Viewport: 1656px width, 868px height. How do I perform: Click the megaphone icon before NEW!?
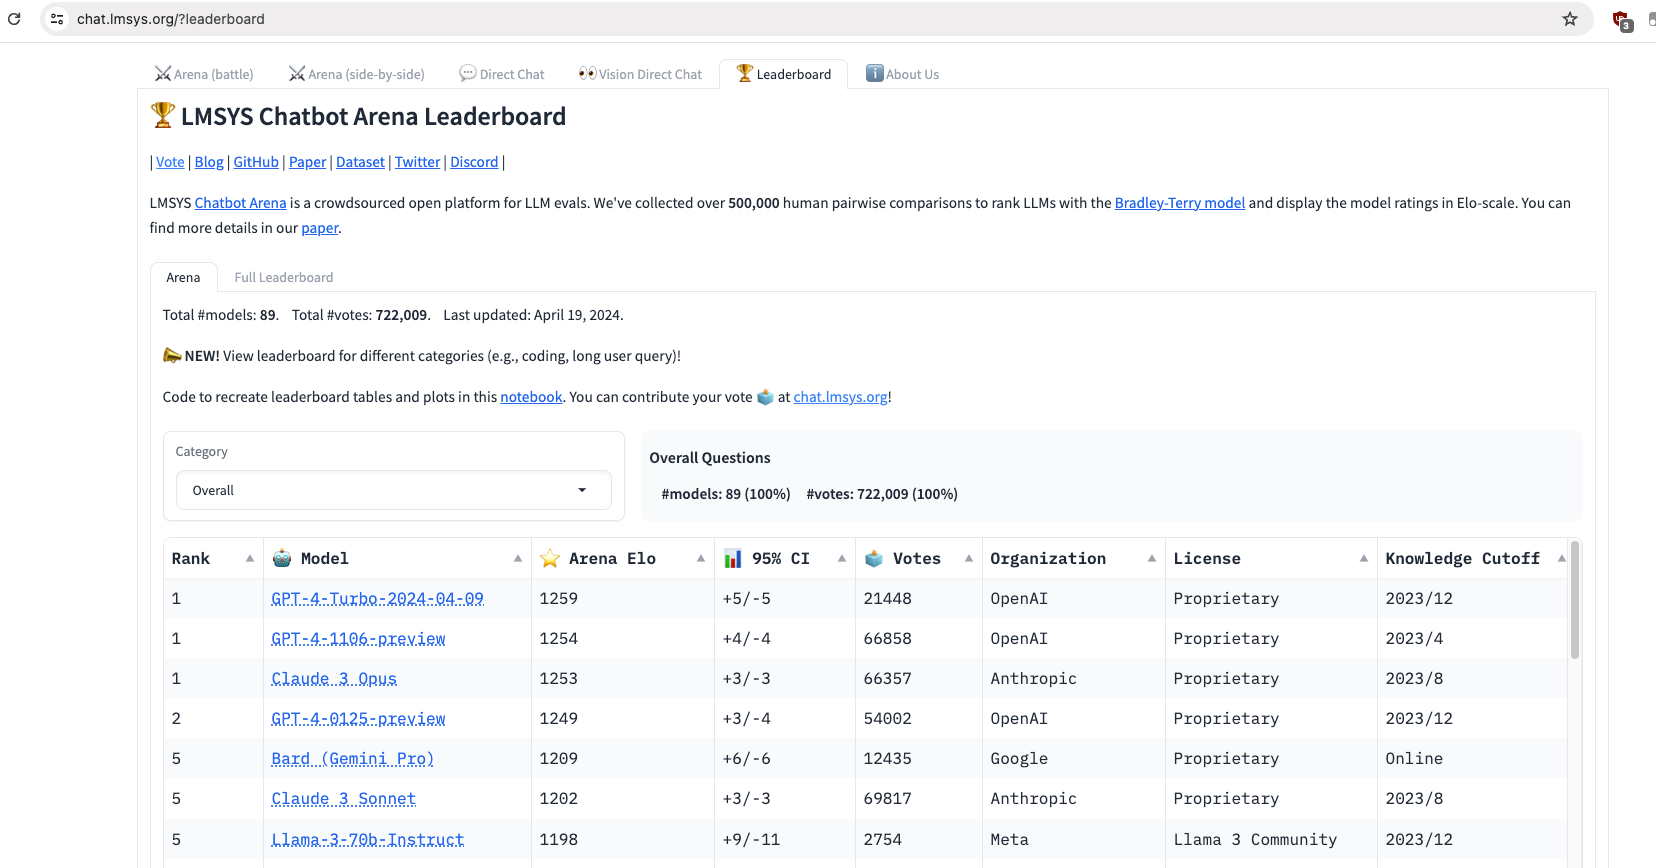[x=172, y=355]
